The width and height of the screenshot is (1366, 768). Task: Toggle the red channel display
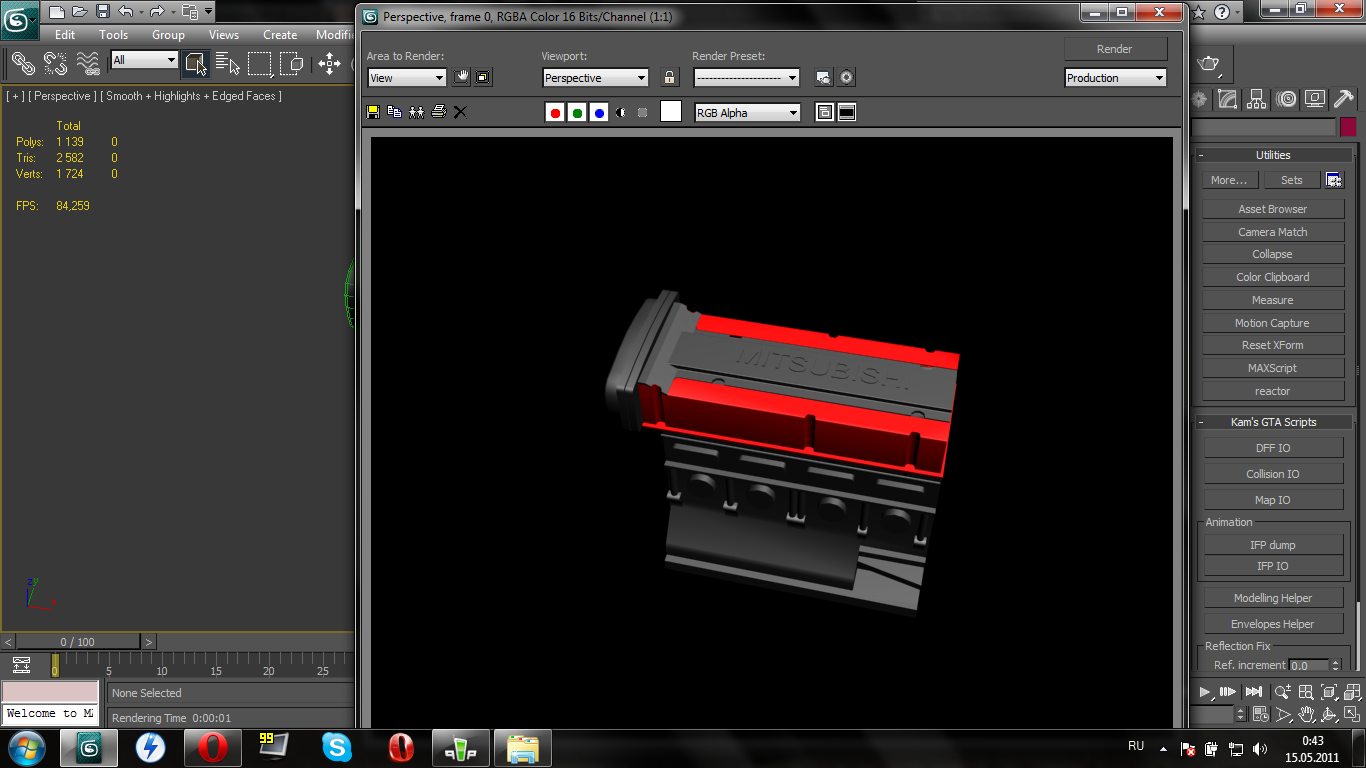(555, 113)
